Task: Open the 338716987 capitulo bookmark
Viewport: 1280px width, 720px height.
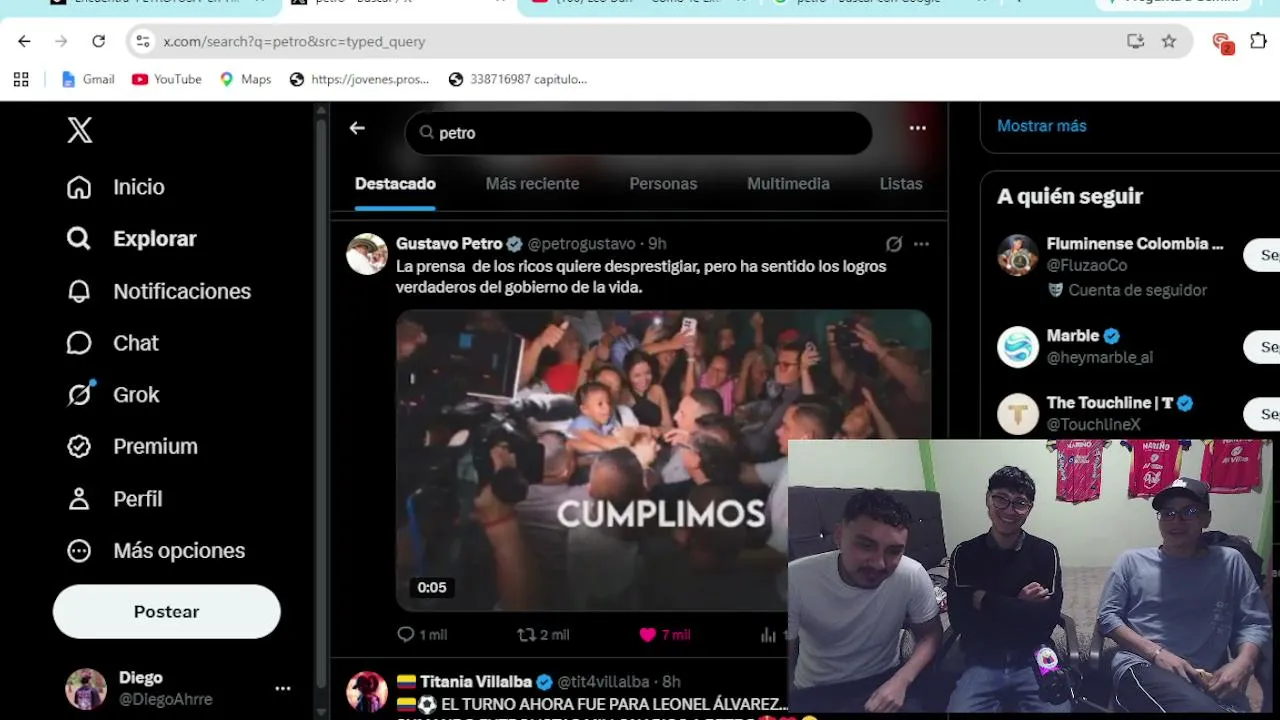Action: pos(518,79)
